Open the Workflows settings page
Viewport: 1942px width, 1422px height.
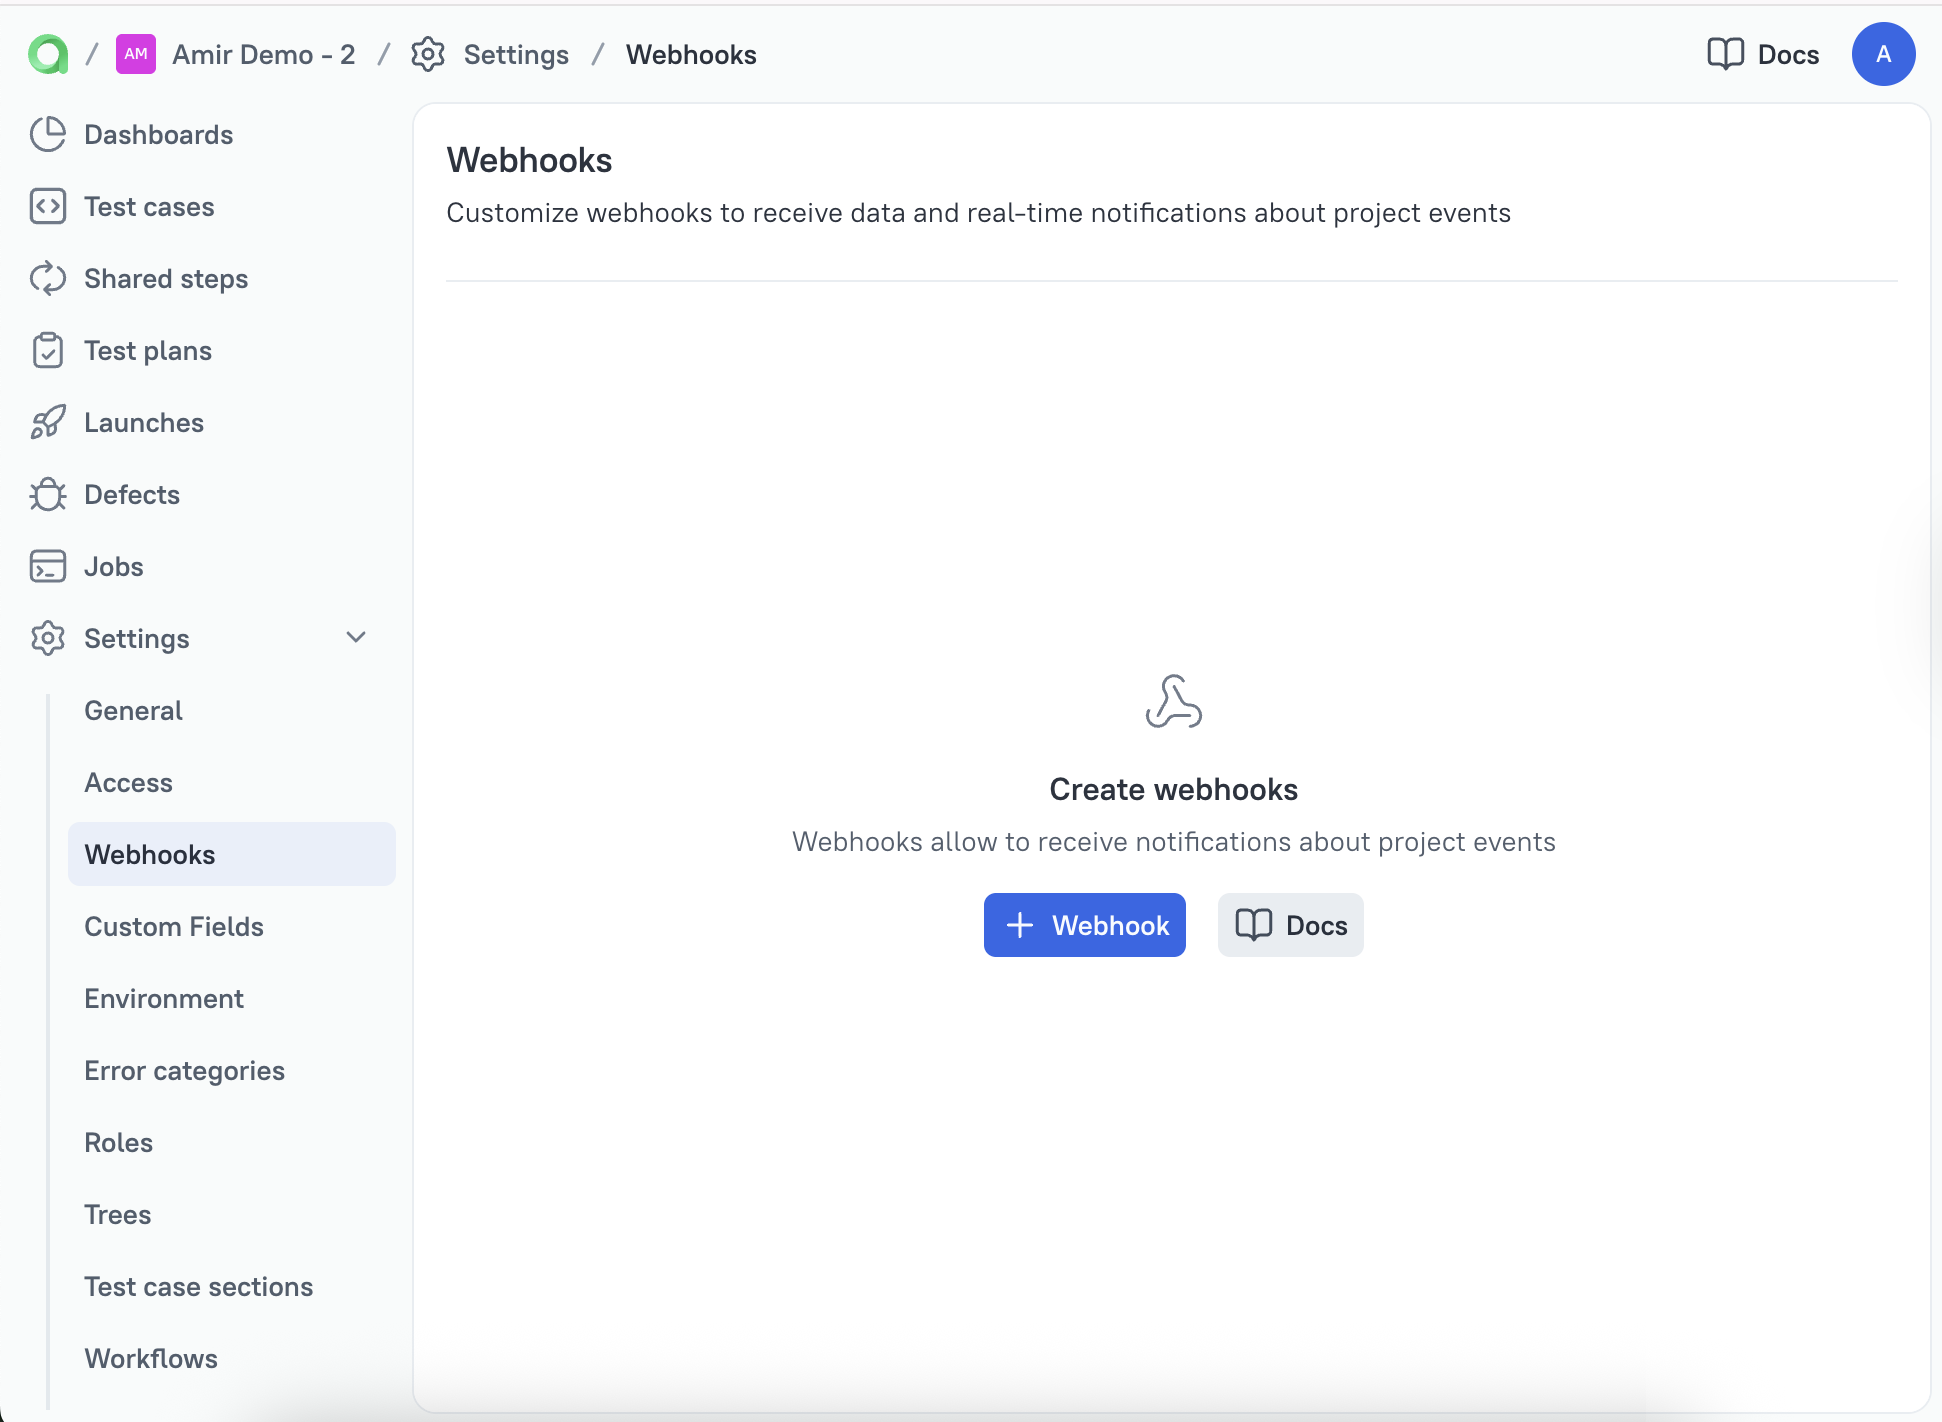(151, 1358)
